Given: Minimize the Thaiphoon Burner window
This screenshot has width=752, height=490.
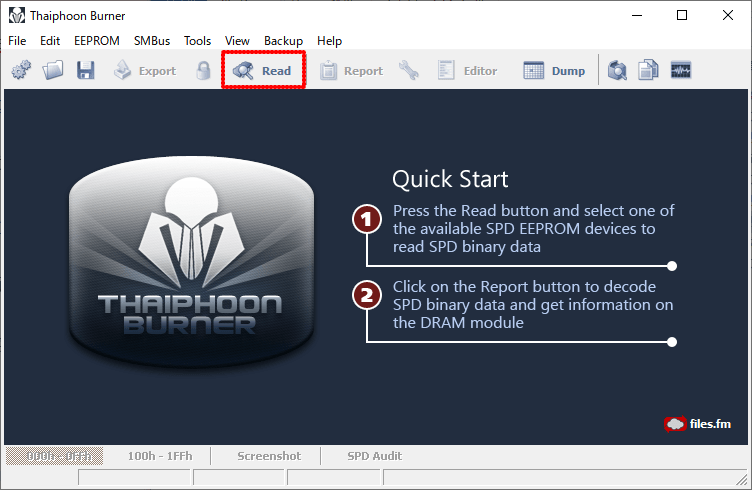Looking at the screenshot, I should (637, 15).
